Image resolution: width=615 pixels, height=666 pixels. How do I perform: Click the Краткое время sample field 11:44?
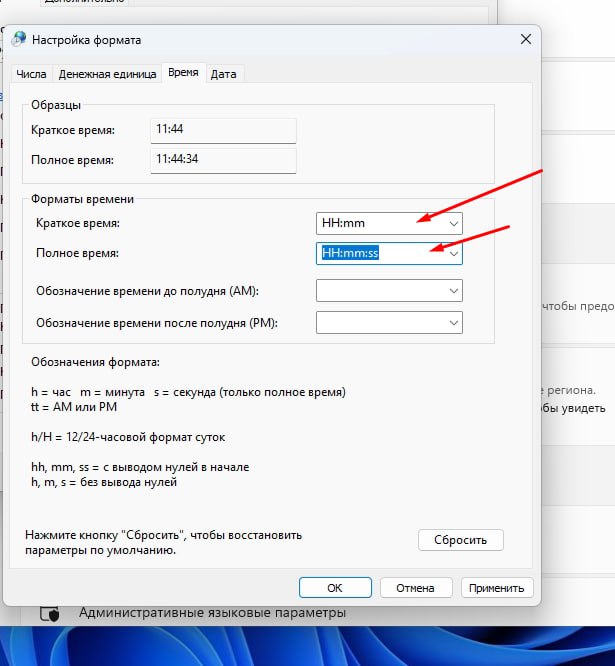(223, 130)
